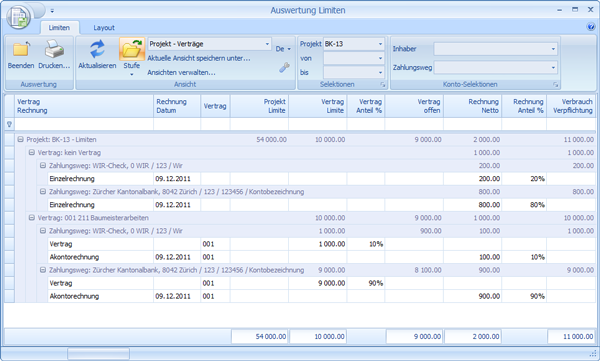Click the Stufe folder icon

pyautogui.click(x=132, y=49)
